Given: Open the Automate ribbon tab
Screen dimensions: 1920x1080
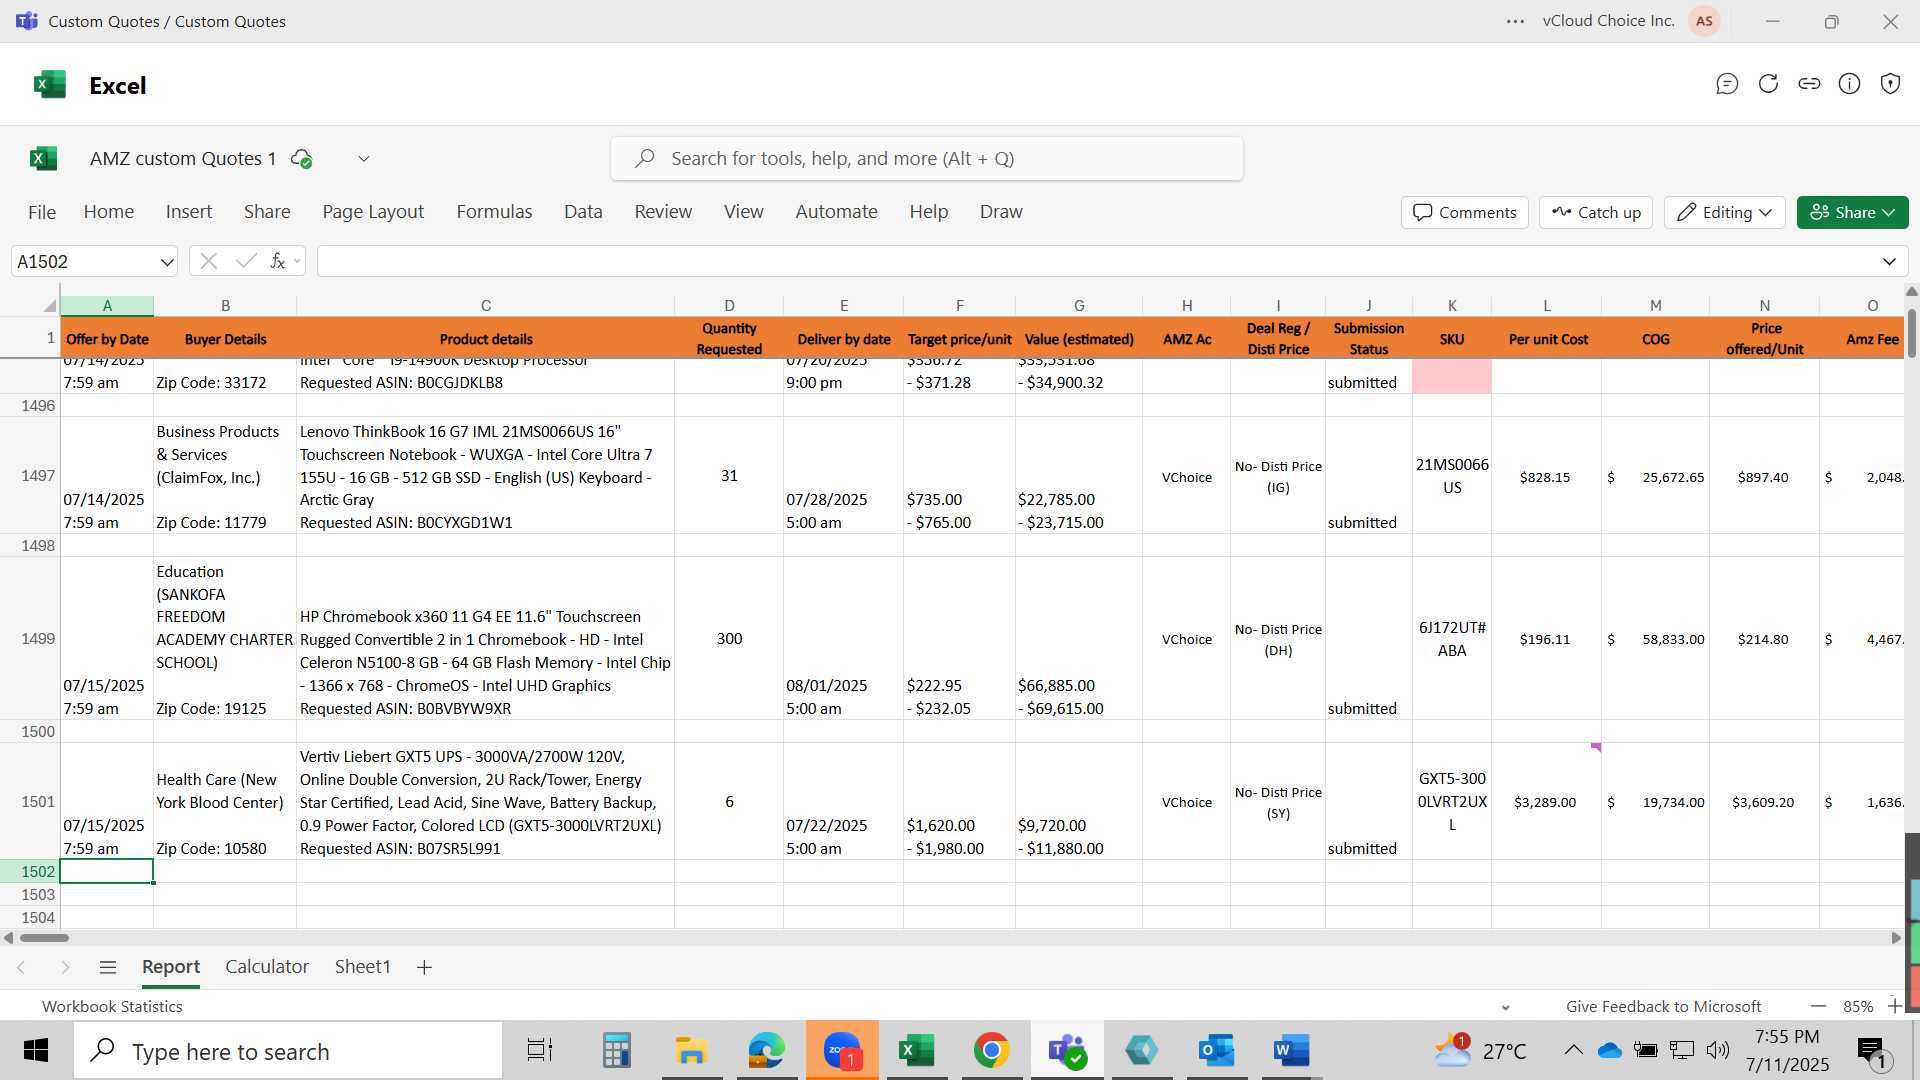Looking at the screenshot, I should click(x=836, y=211).
